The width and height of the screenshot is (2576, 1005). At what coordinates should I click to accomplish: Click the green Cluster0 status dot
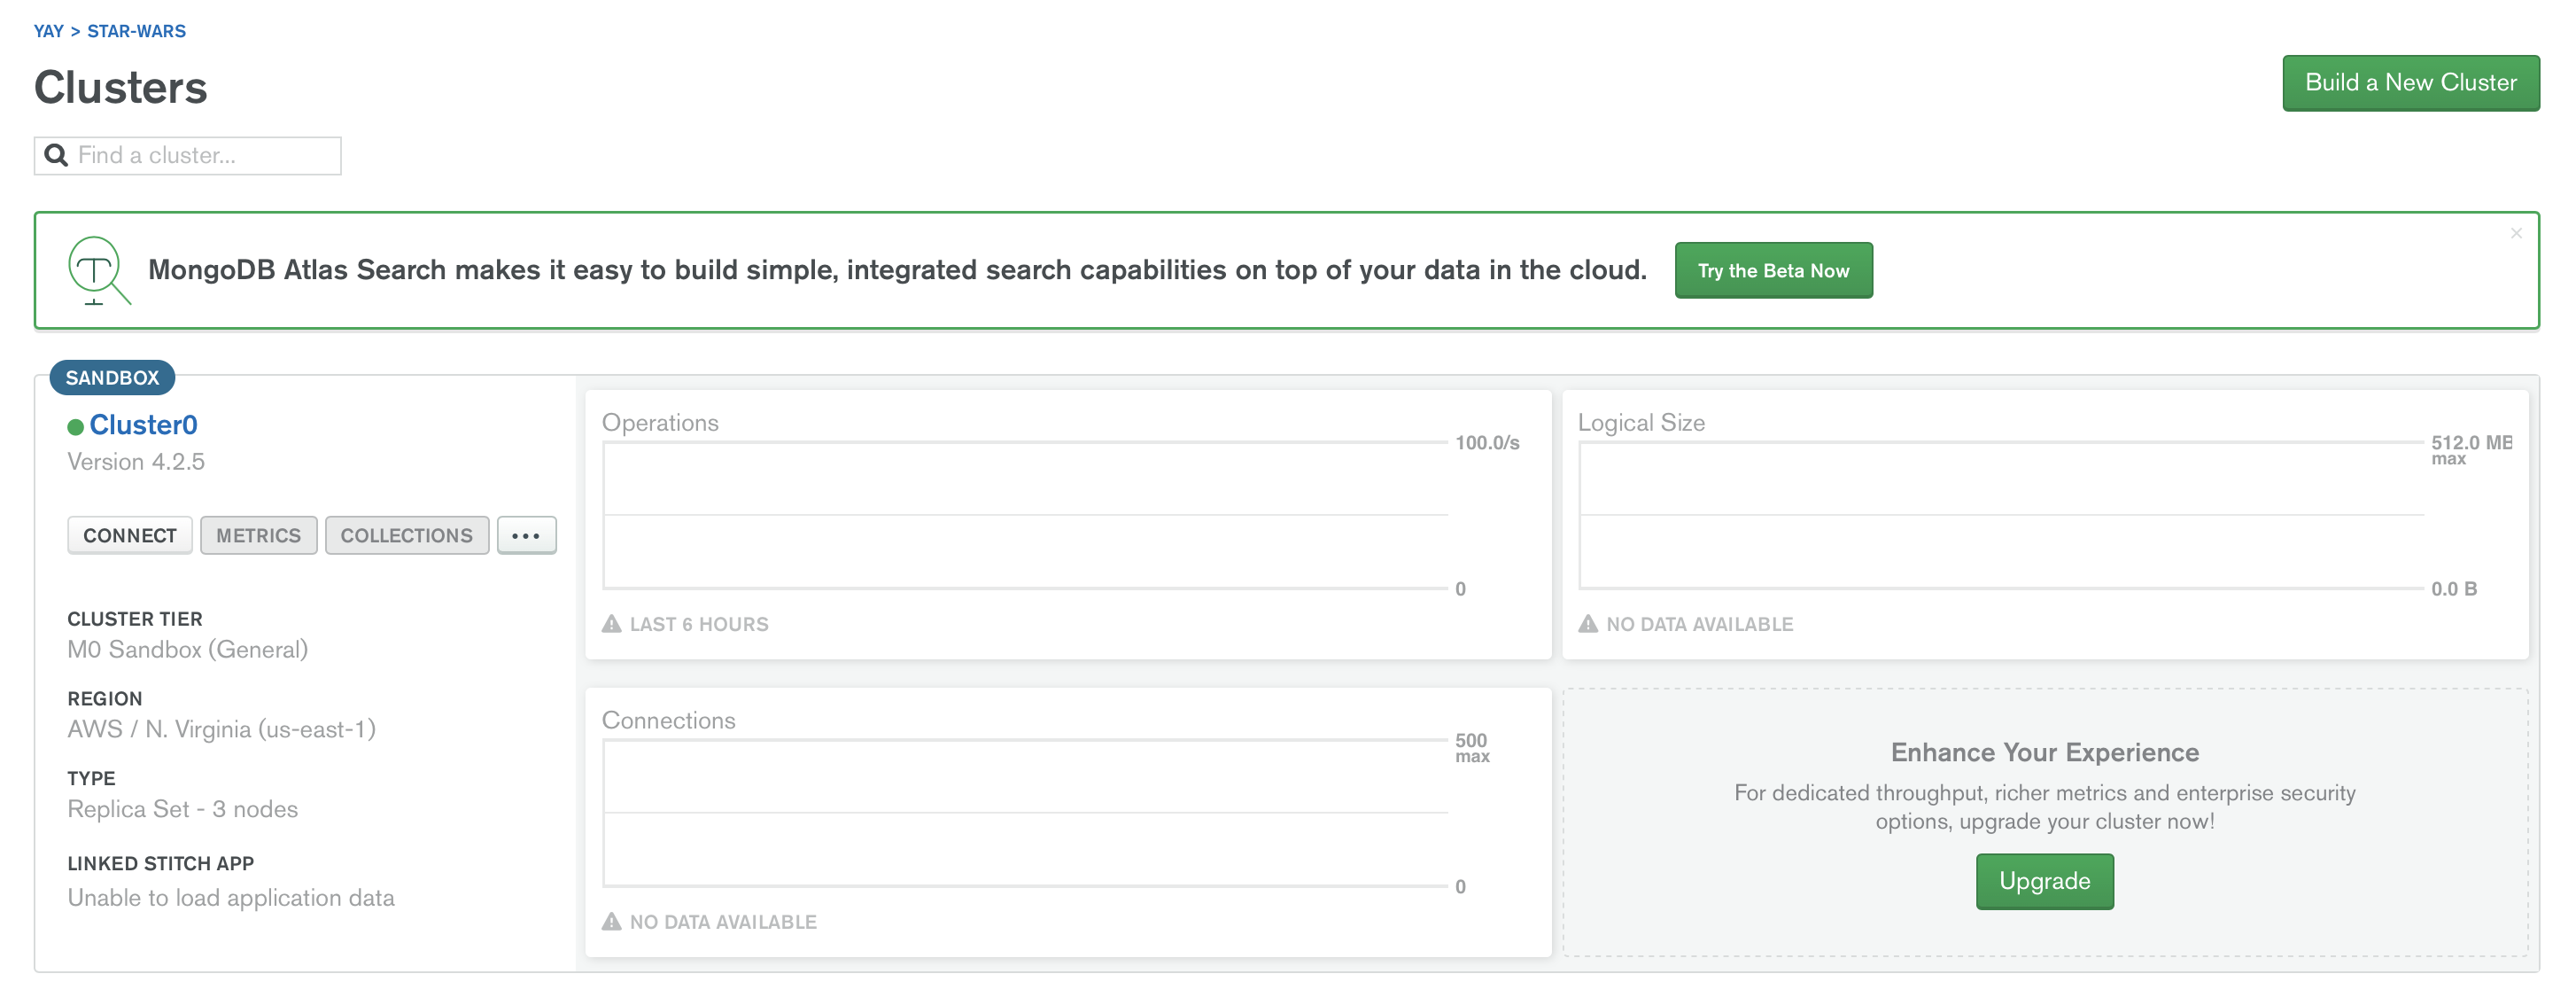(x=75, y=427)
